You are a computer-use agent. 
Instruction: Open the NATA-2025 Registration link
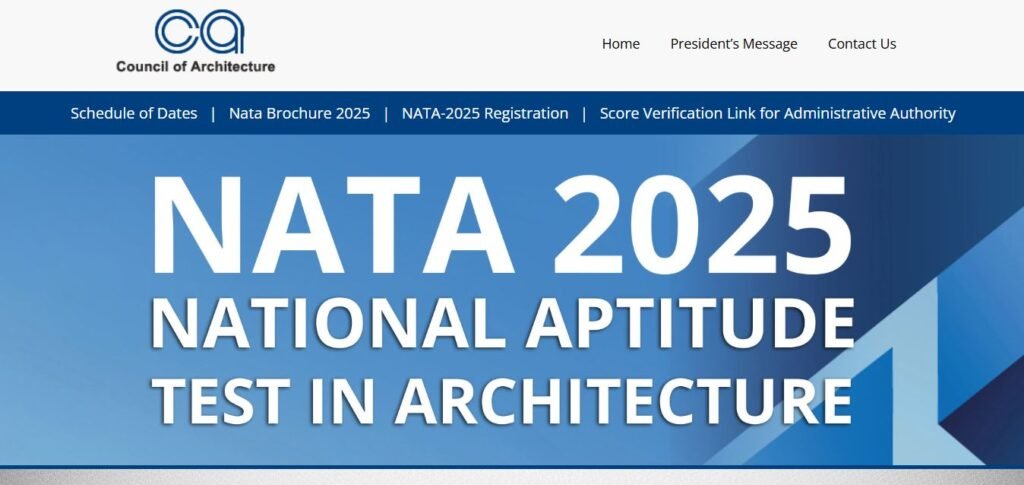(485, 114)
